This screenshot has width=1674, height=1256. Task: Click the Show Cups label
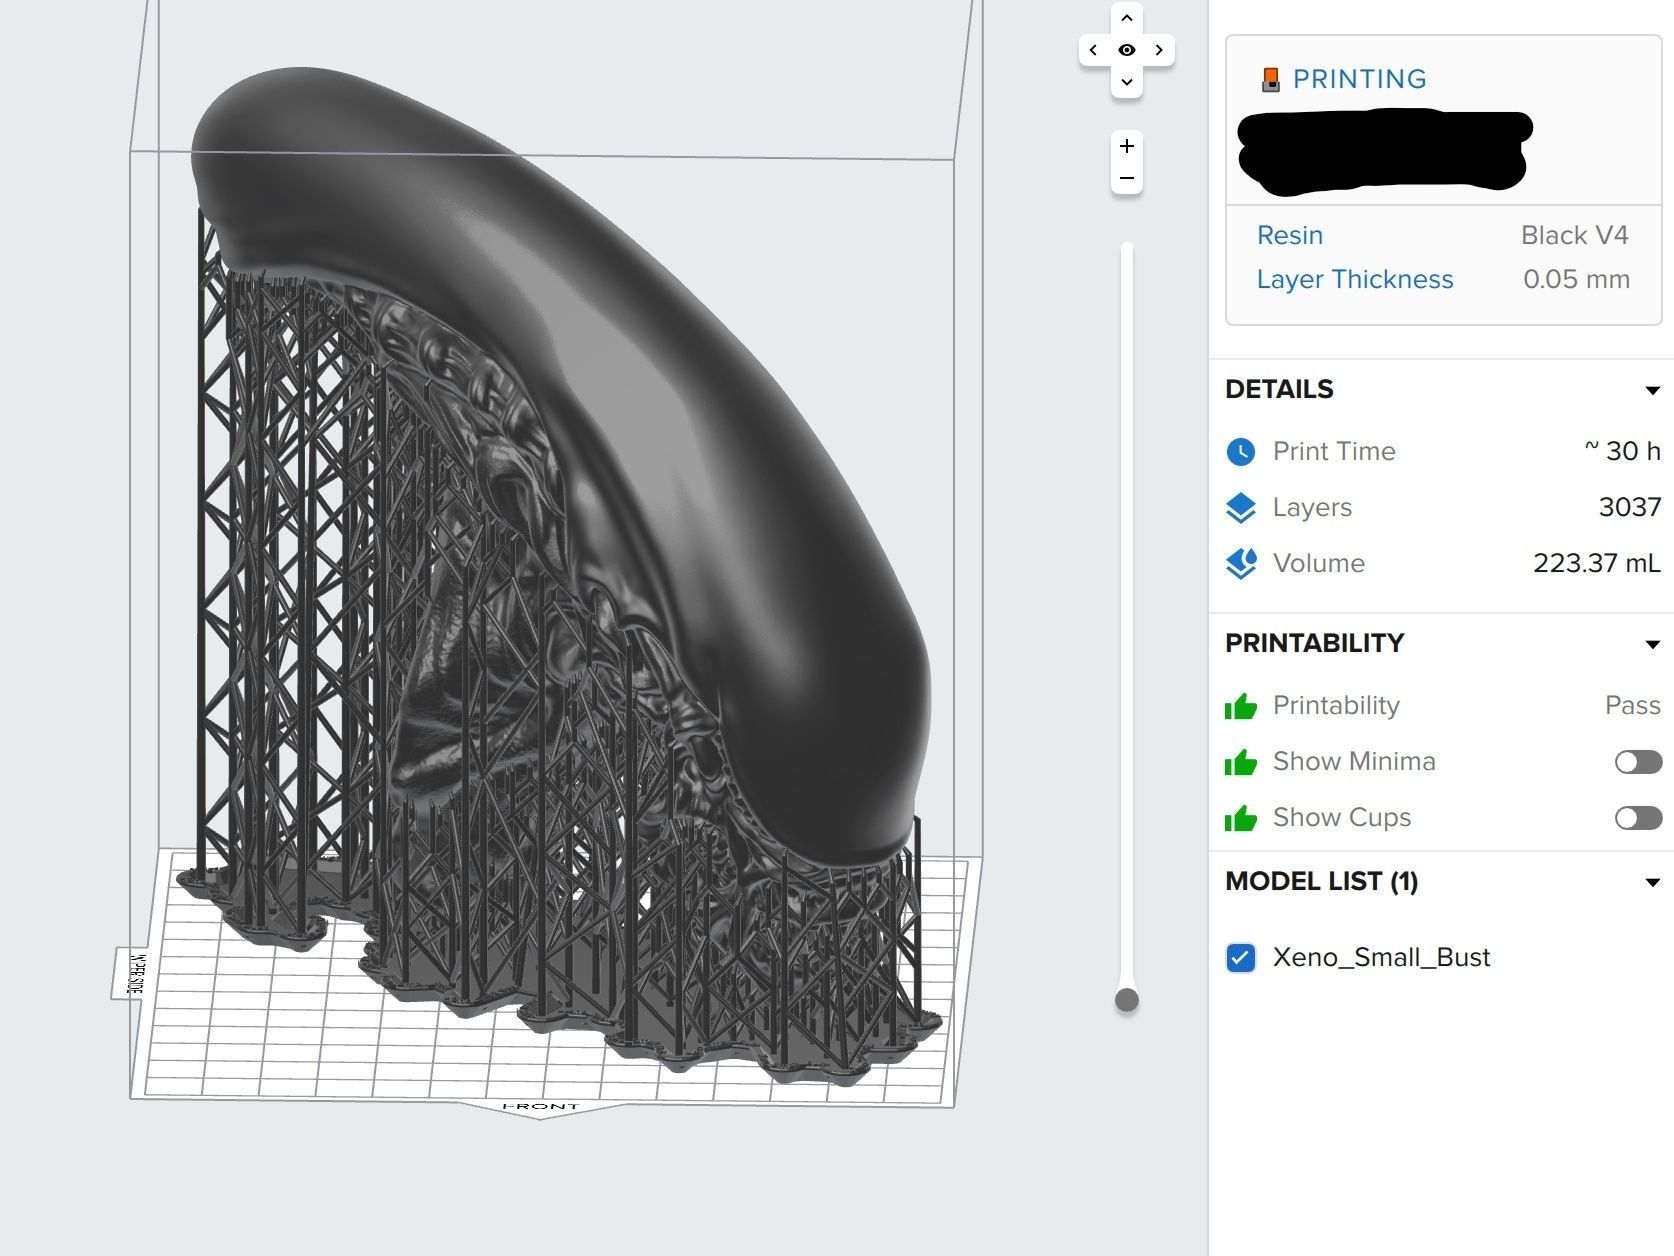1342,817
